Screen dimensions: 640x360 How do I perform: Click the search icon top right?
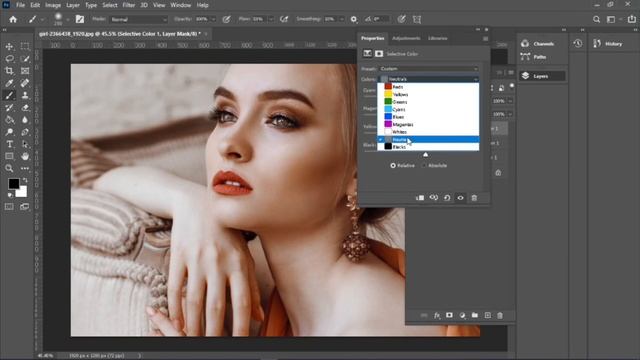[596, 19]
